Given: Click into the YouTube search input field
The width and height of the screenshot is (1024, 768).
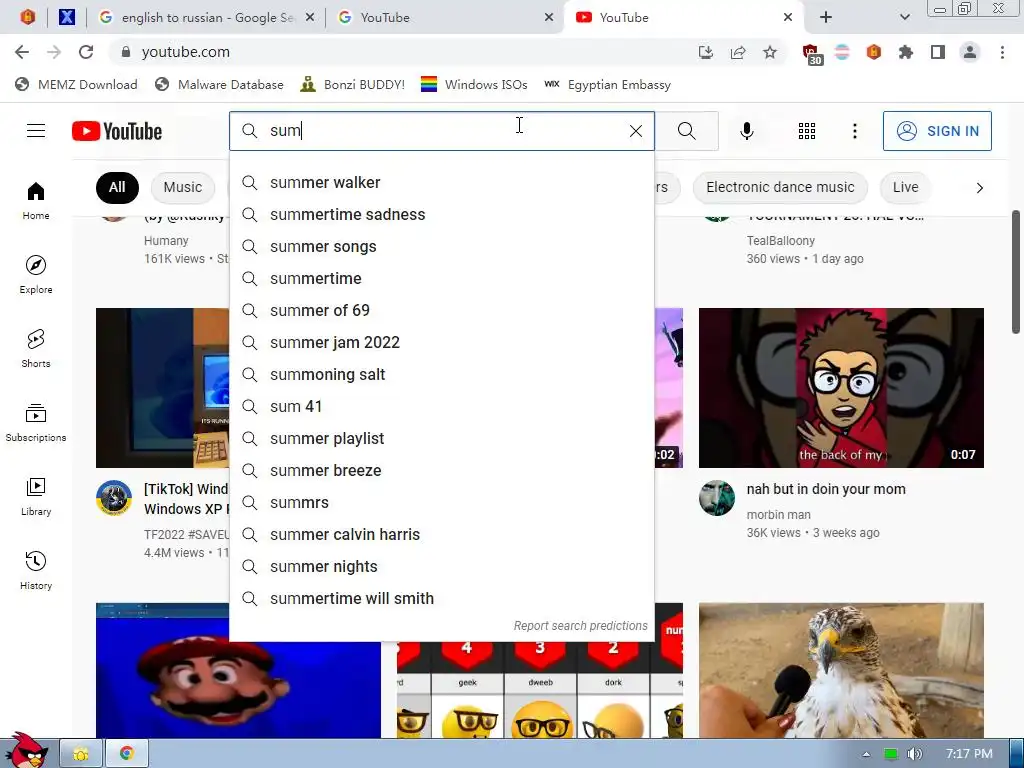Looking at the screenshot, I should coord(444,131).
